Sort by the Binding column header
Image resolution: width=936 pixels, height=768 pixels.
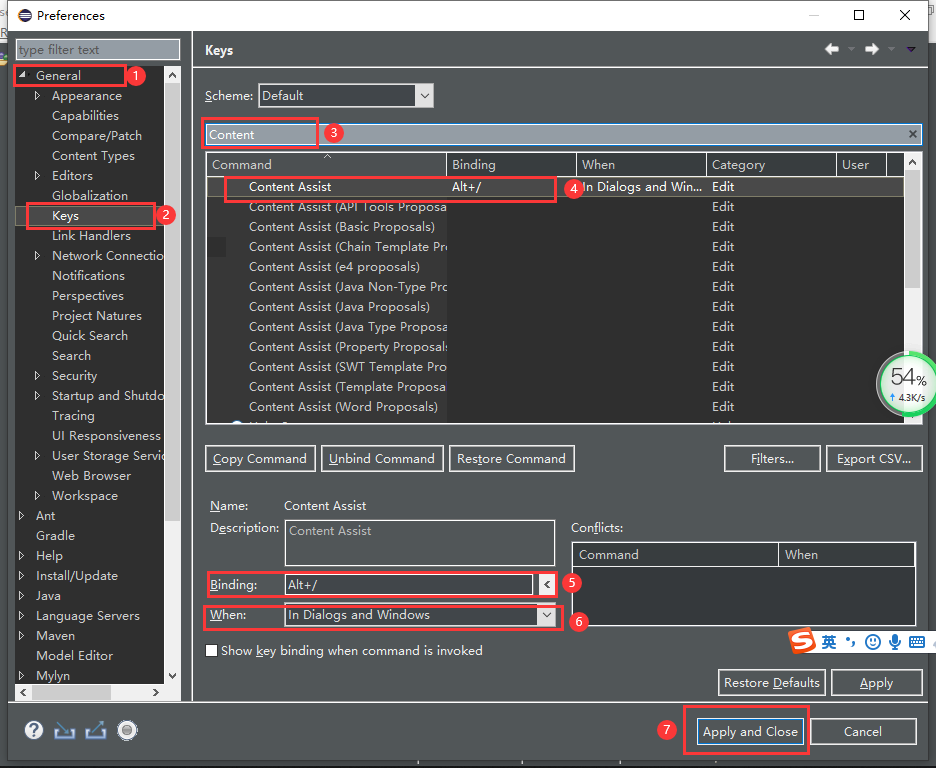pos(512,165)
